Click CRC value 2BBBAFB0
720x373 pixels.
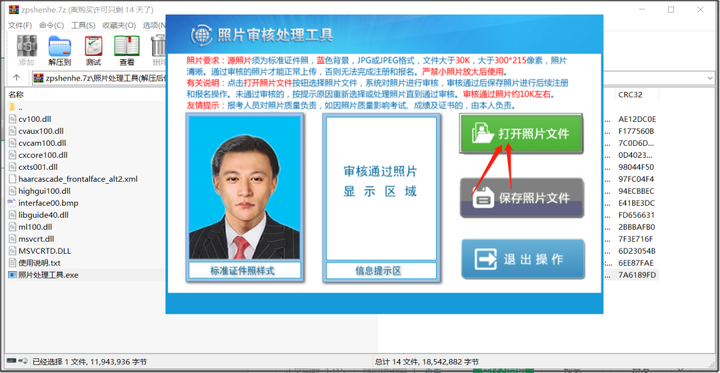(637, 226)
